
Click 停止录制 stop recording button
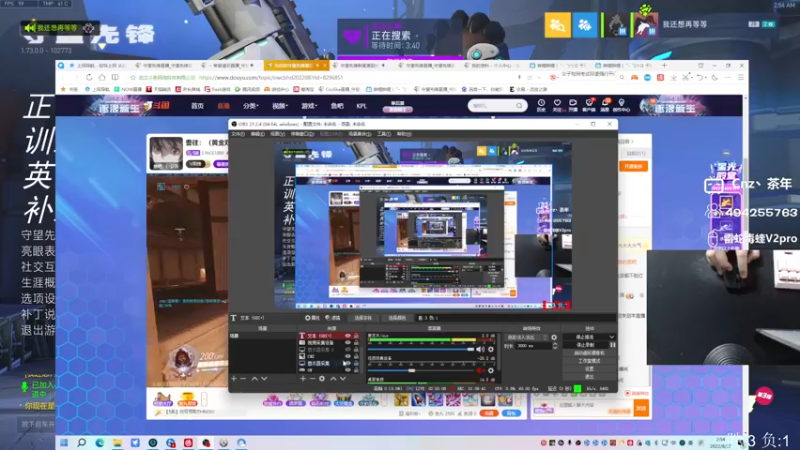(x=586, y=345)
